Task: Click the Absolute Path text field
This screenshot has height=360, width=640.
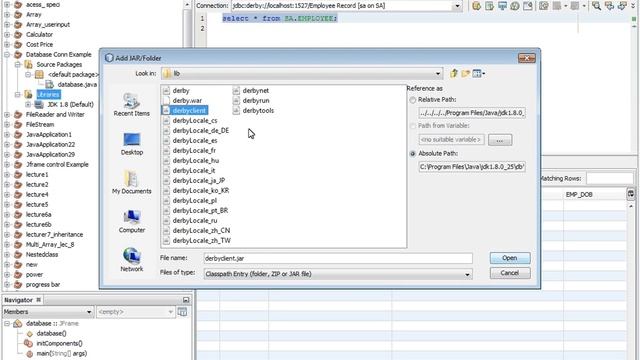Action: click(471, 167)
